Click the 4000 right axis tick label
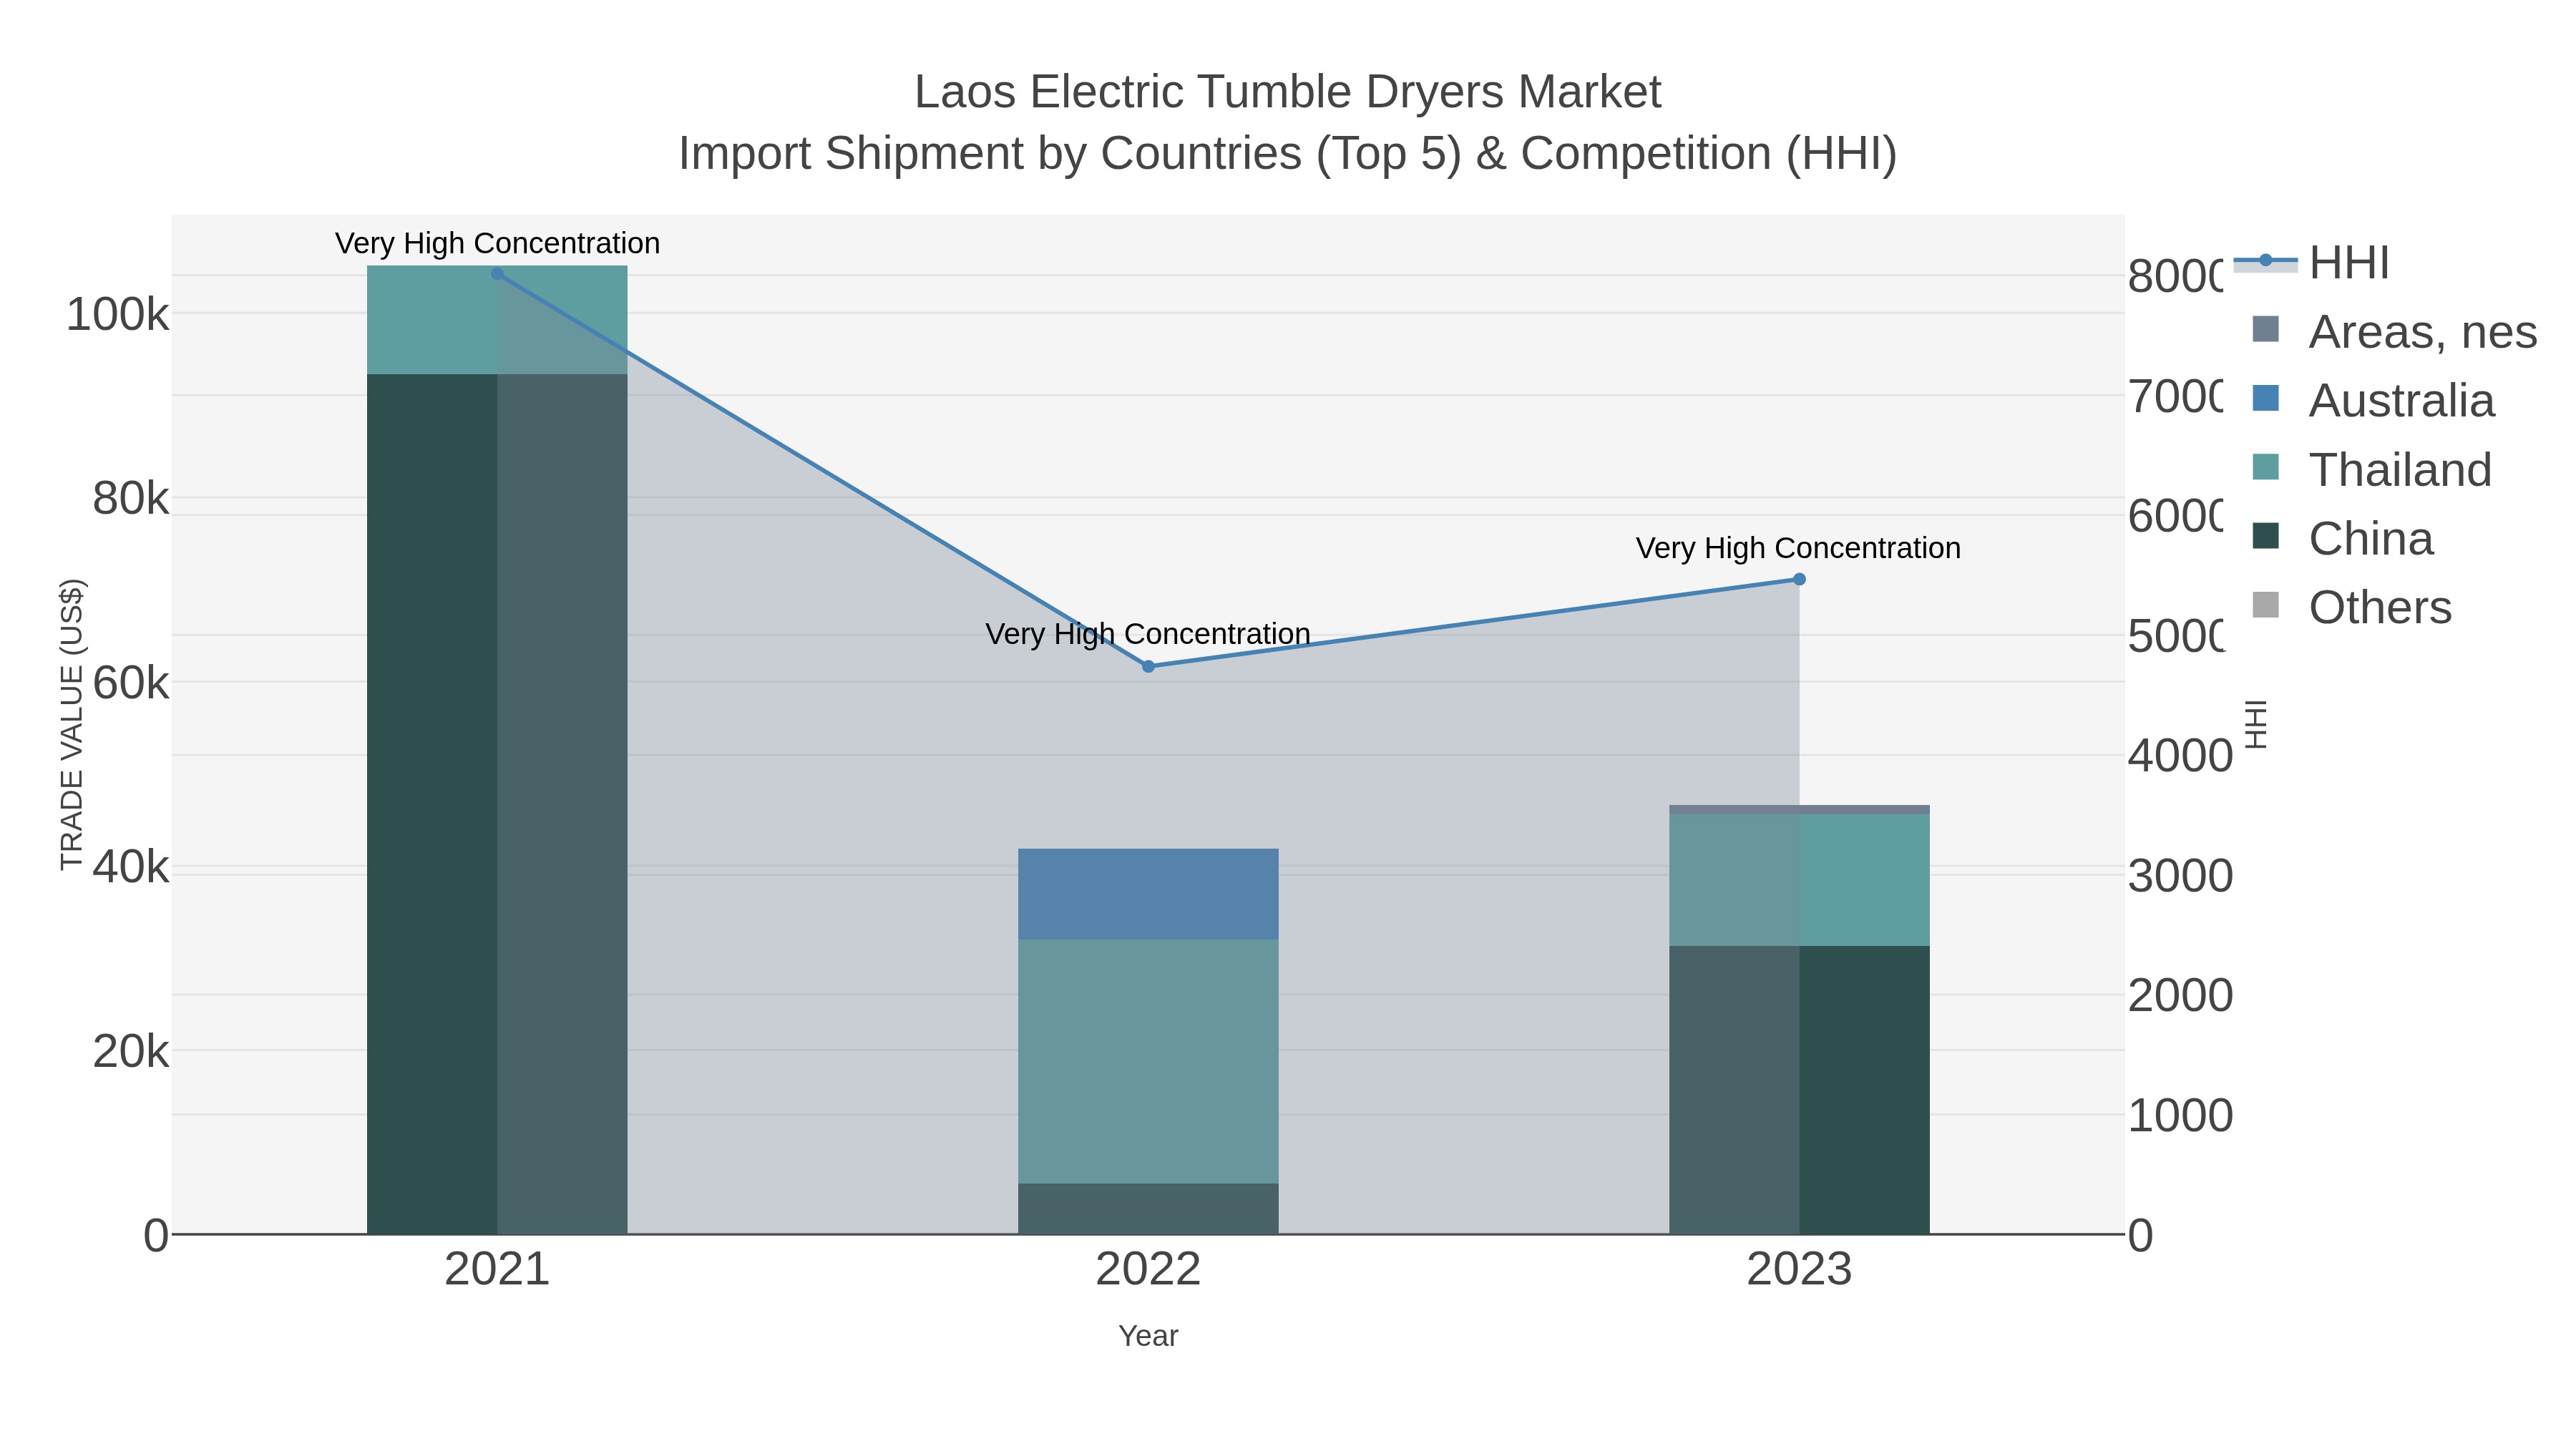 2180,756
